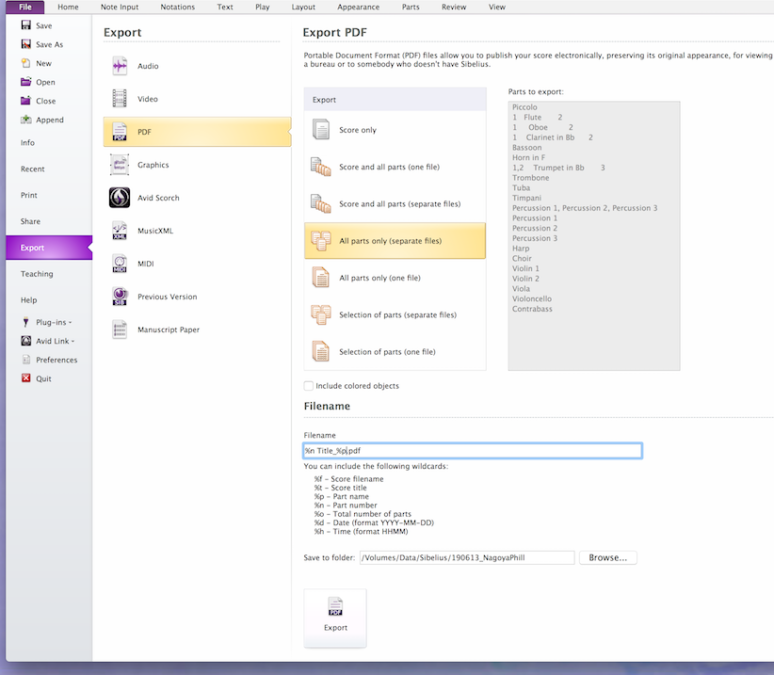Select the Export section in sidebar
Viewport: 774px width, 675px height.
(49, 247)
